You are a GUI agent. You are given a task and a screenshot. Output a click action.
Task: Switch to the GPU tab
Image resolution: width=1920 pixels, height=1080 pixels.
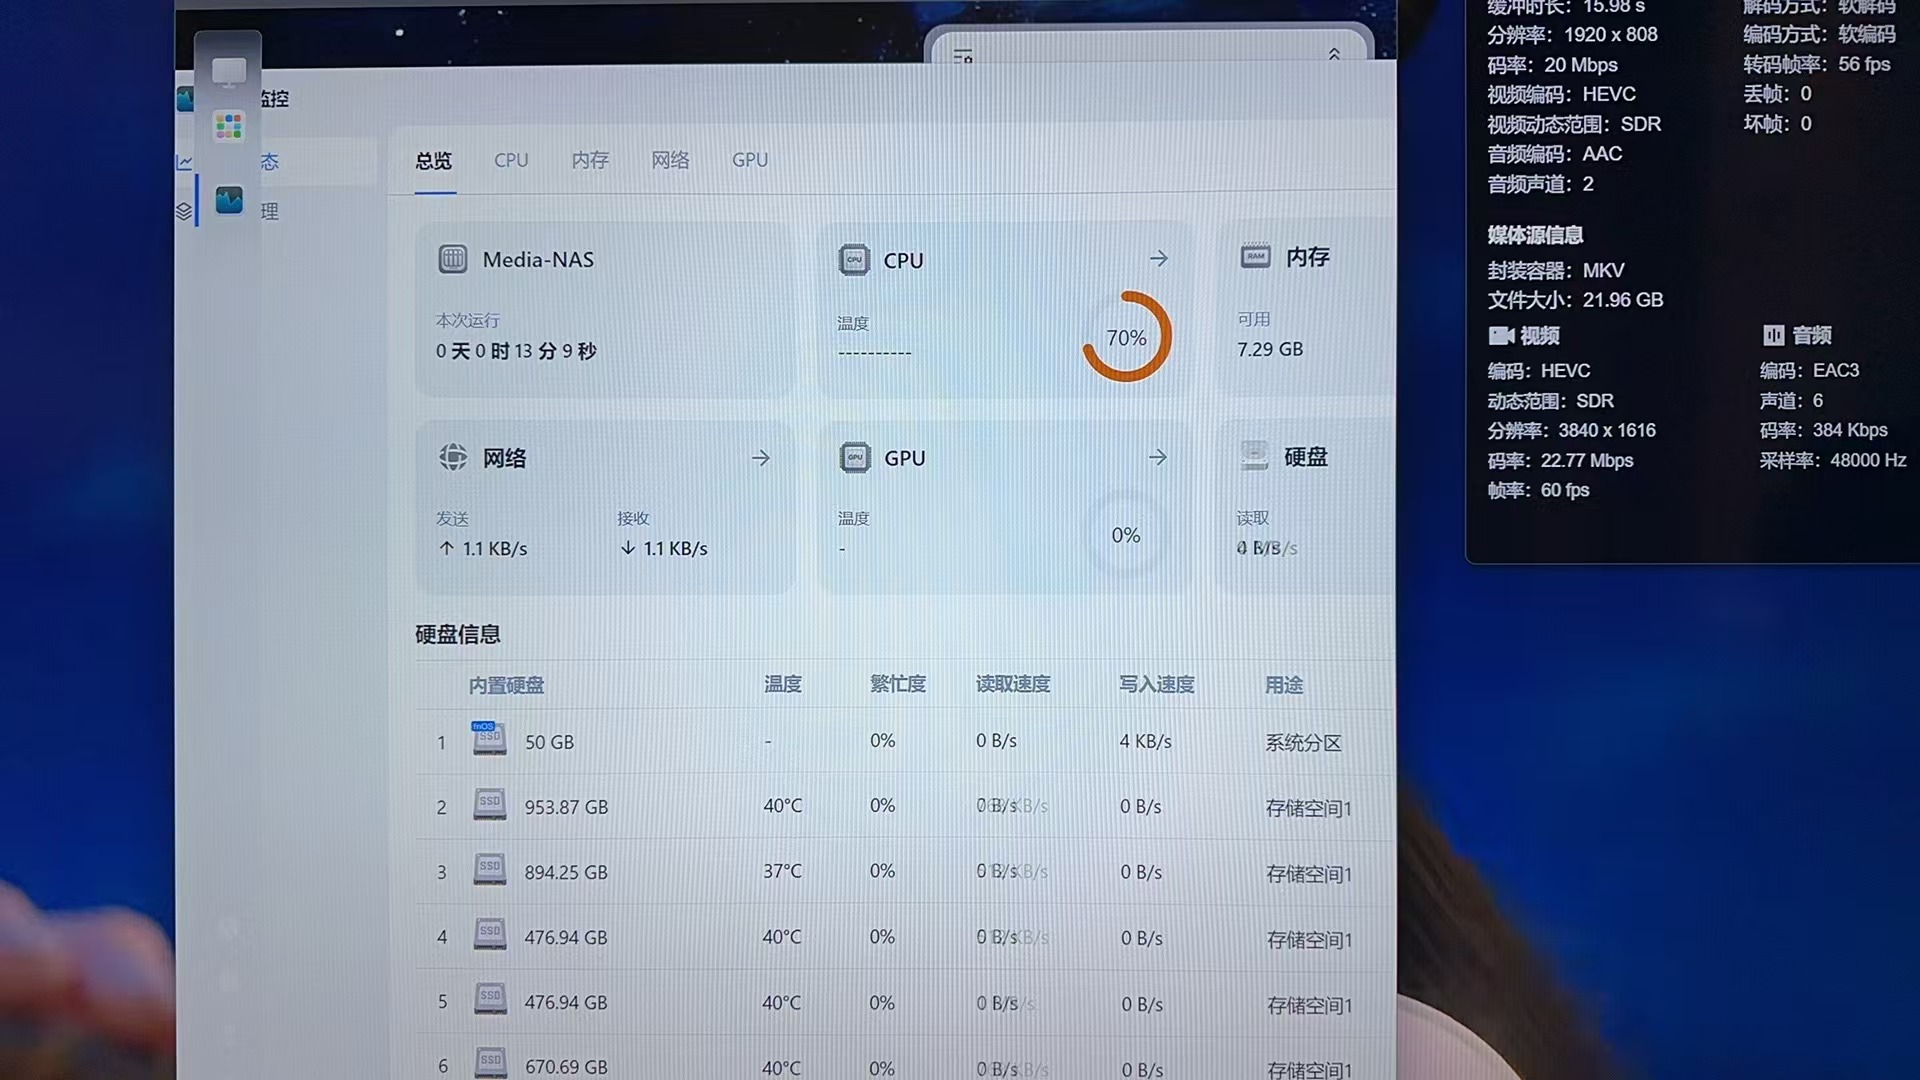coord(750,160)
